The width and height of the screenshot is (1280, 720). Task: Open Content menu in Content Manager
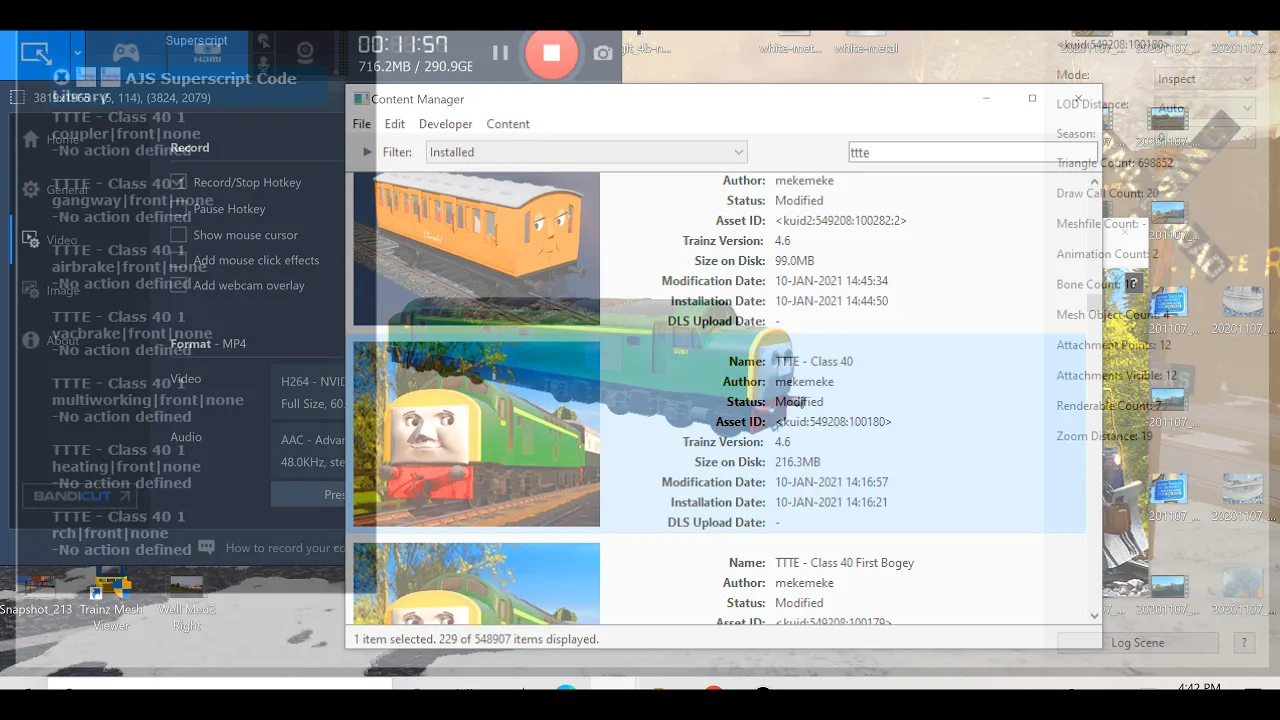click(508, 124)
